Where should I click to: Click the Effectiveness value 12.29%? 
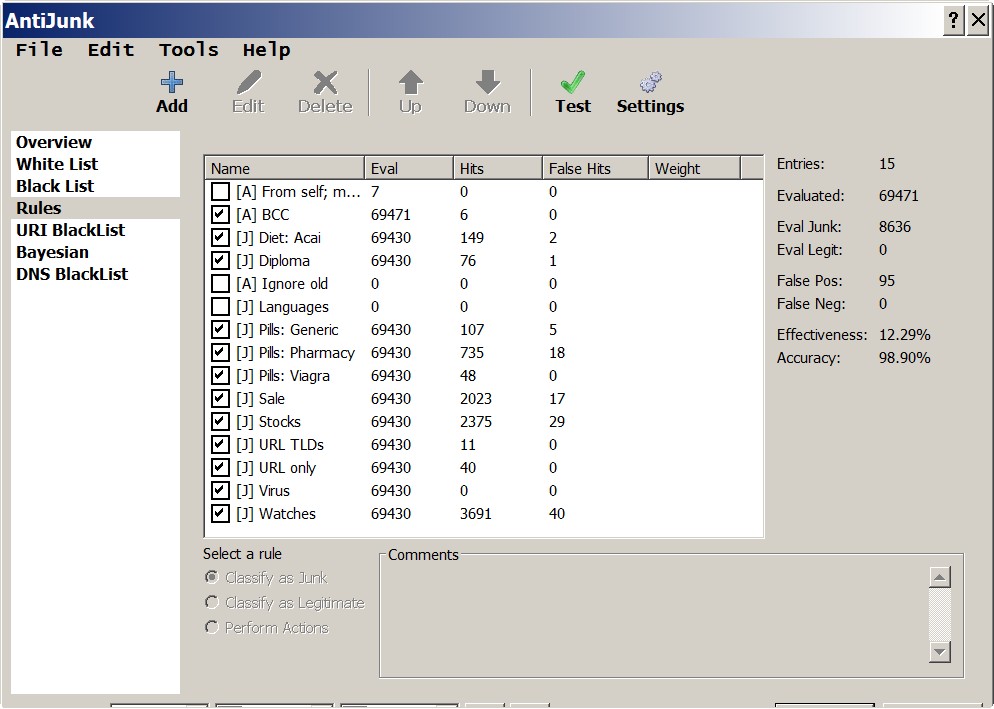(905, 335)
